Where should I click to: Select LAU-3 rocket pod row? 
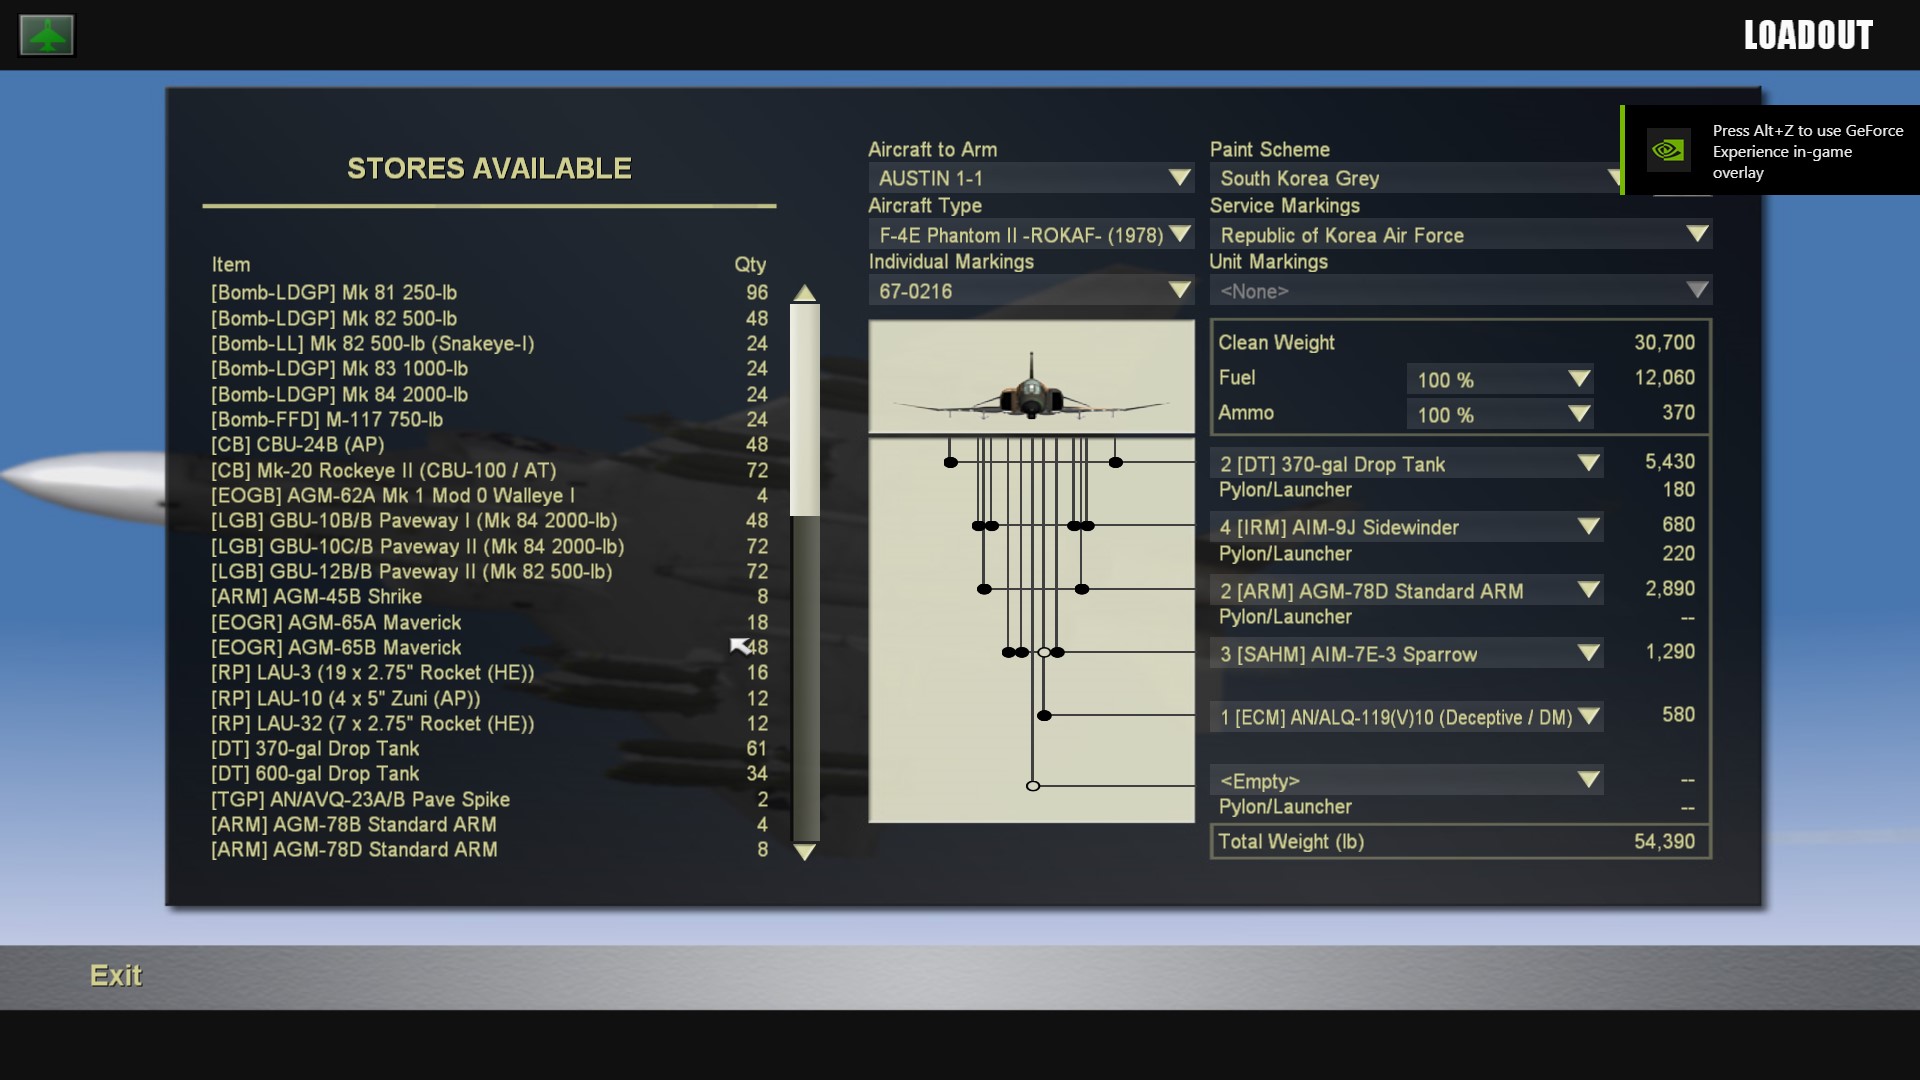point(490,673)
